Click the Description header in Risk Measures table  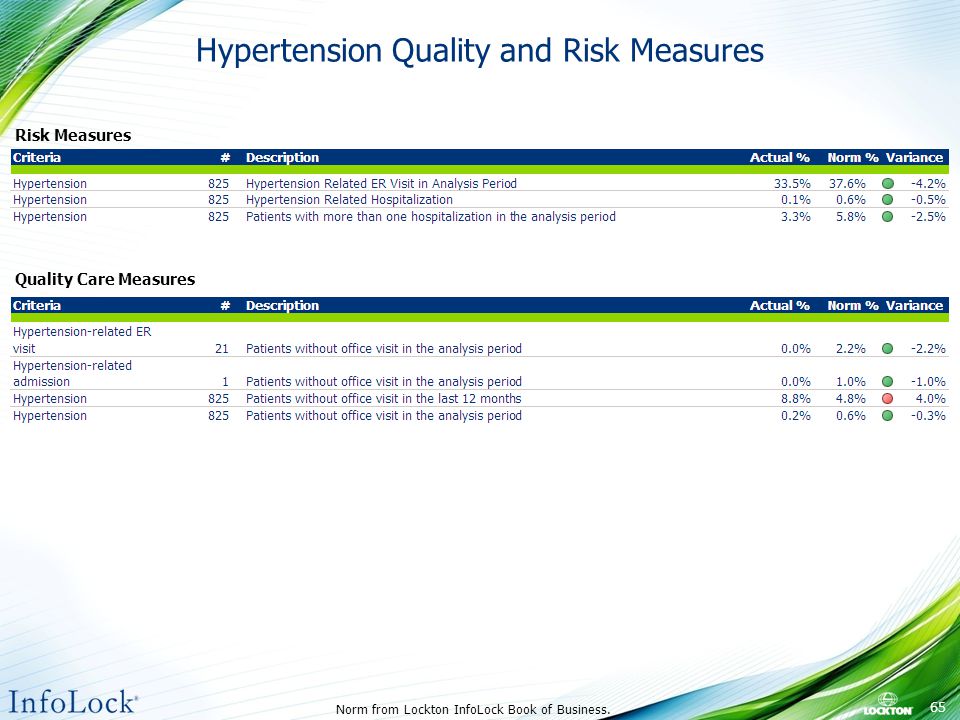[282, 157]
